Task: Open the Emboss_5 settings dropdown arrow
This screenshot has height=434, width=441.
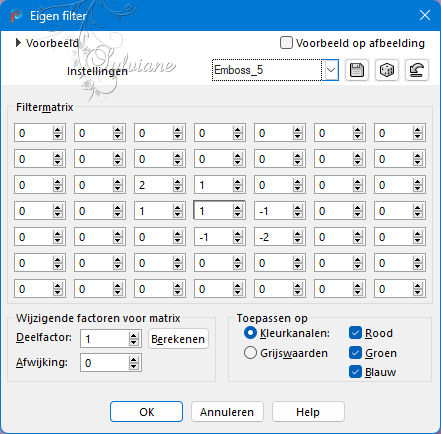Action: pos(331,70)
